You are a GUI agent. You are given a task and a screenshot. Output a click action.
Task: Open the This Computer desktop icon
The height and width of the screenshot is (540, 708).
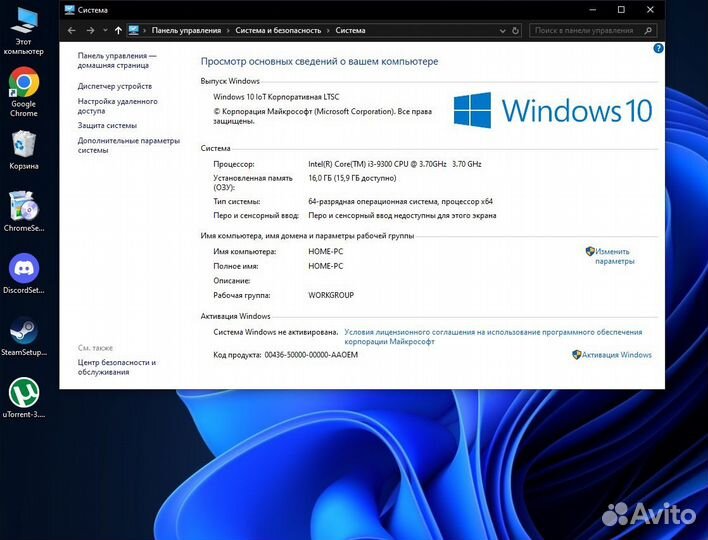click(x=23, y=30)
